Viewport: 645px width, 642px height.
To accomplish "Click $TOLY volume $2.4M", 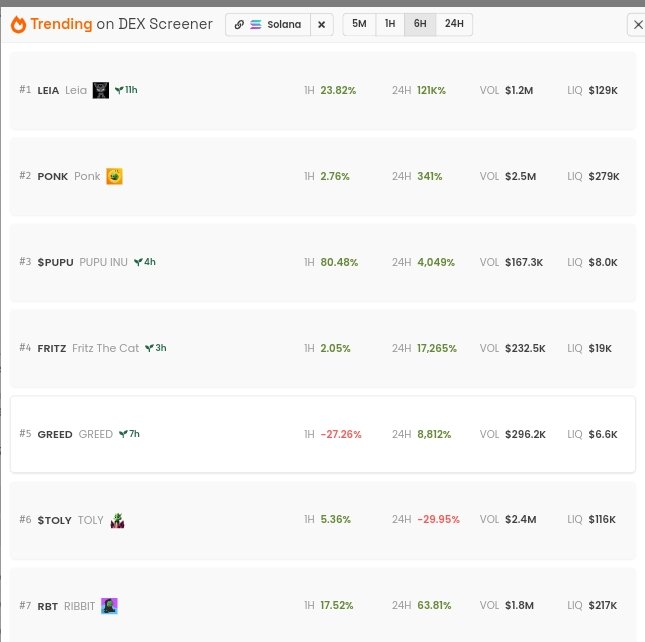I will (521, 519).
